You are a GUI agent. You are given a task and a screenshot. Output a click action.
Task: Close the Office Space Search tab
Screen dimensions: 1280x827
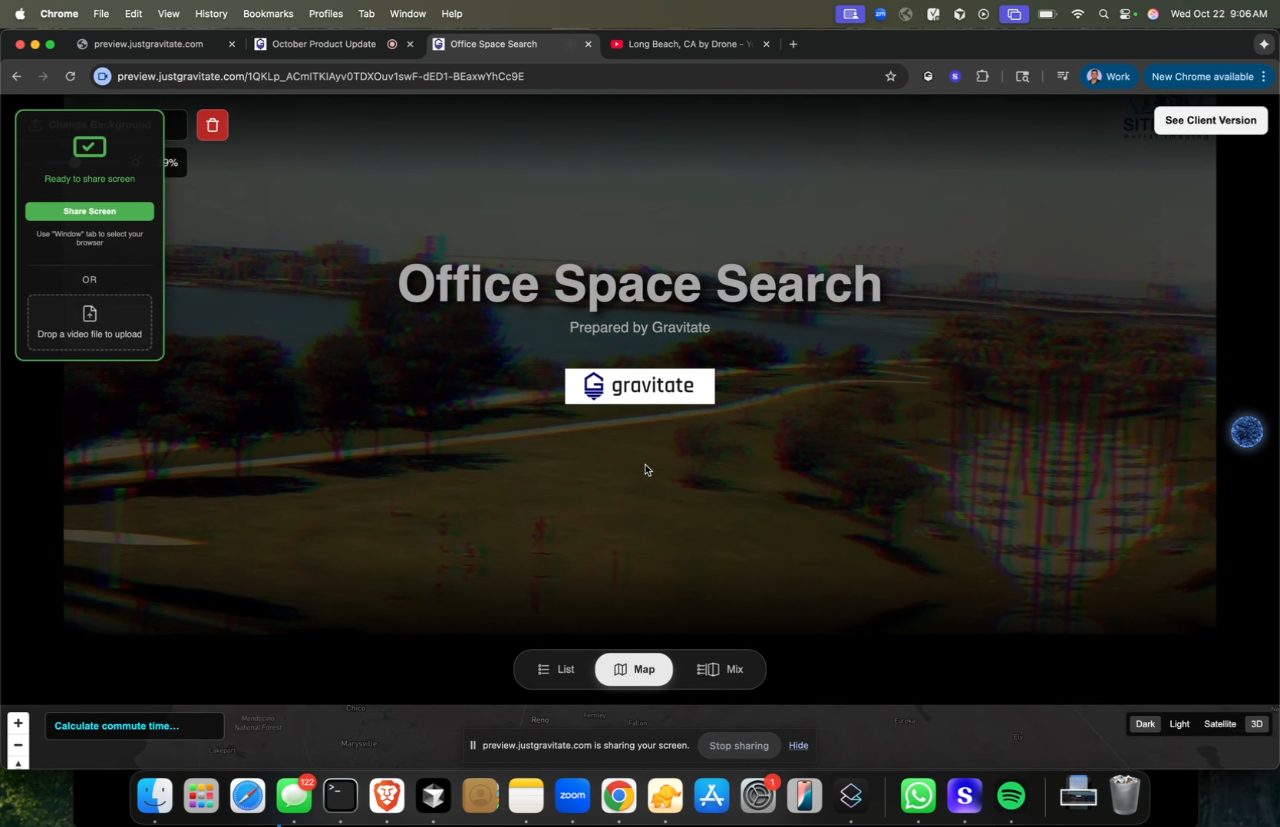[x=588, y=44]
